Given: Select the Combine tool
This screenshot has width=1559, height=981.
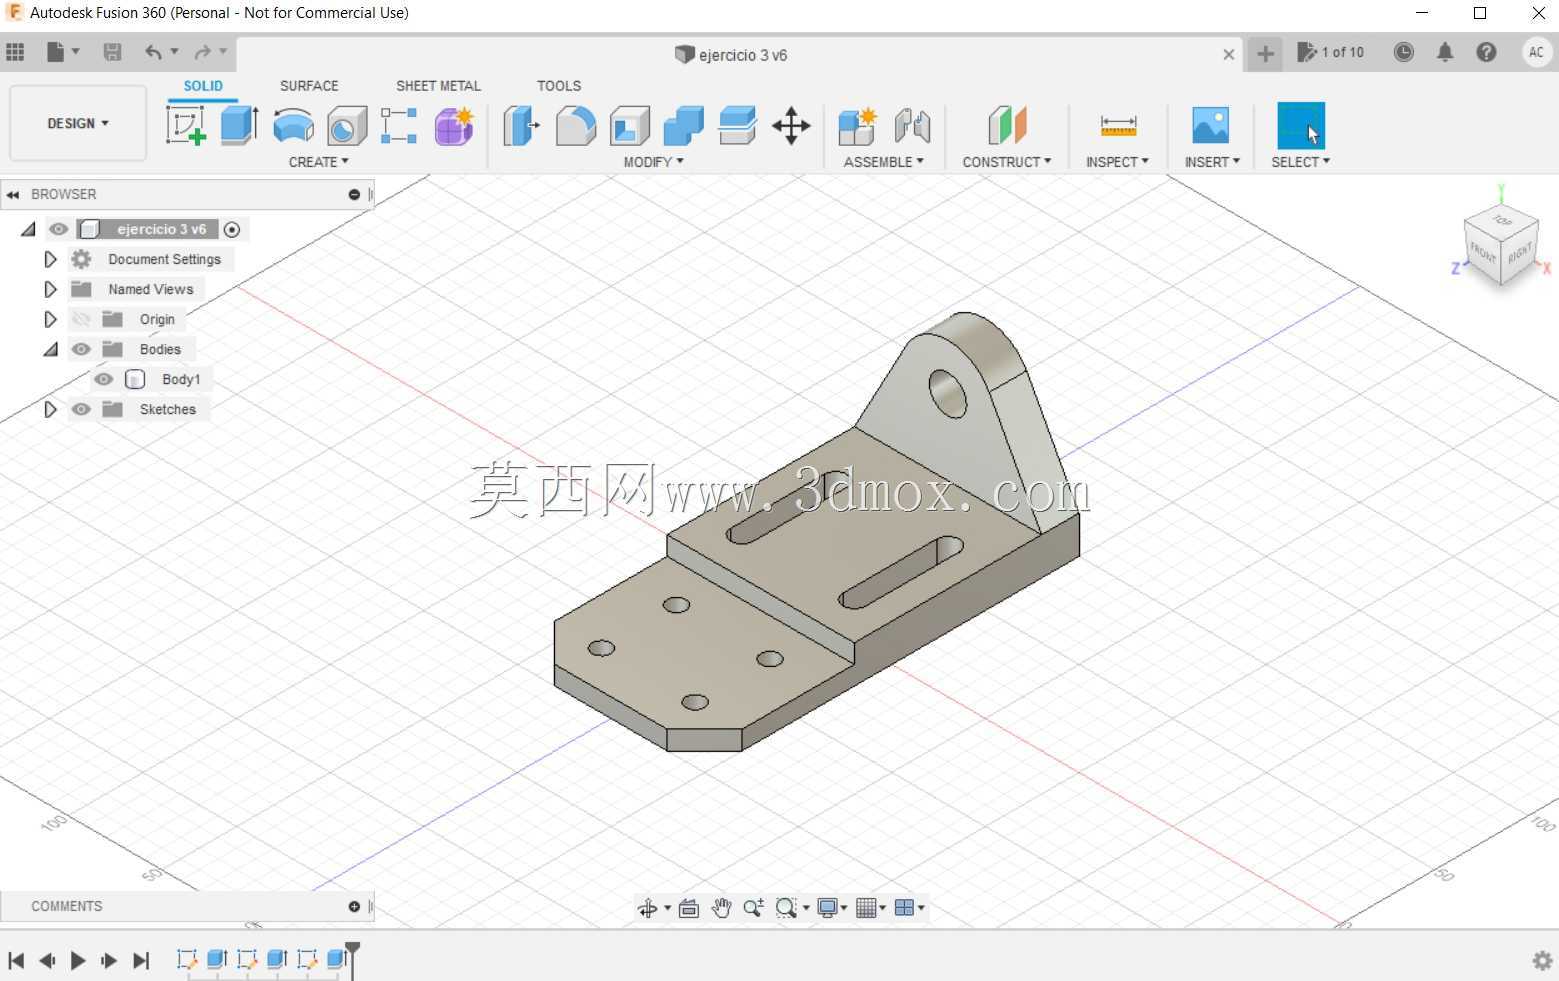Looking at the screenshot, I should tap(684, 126).
